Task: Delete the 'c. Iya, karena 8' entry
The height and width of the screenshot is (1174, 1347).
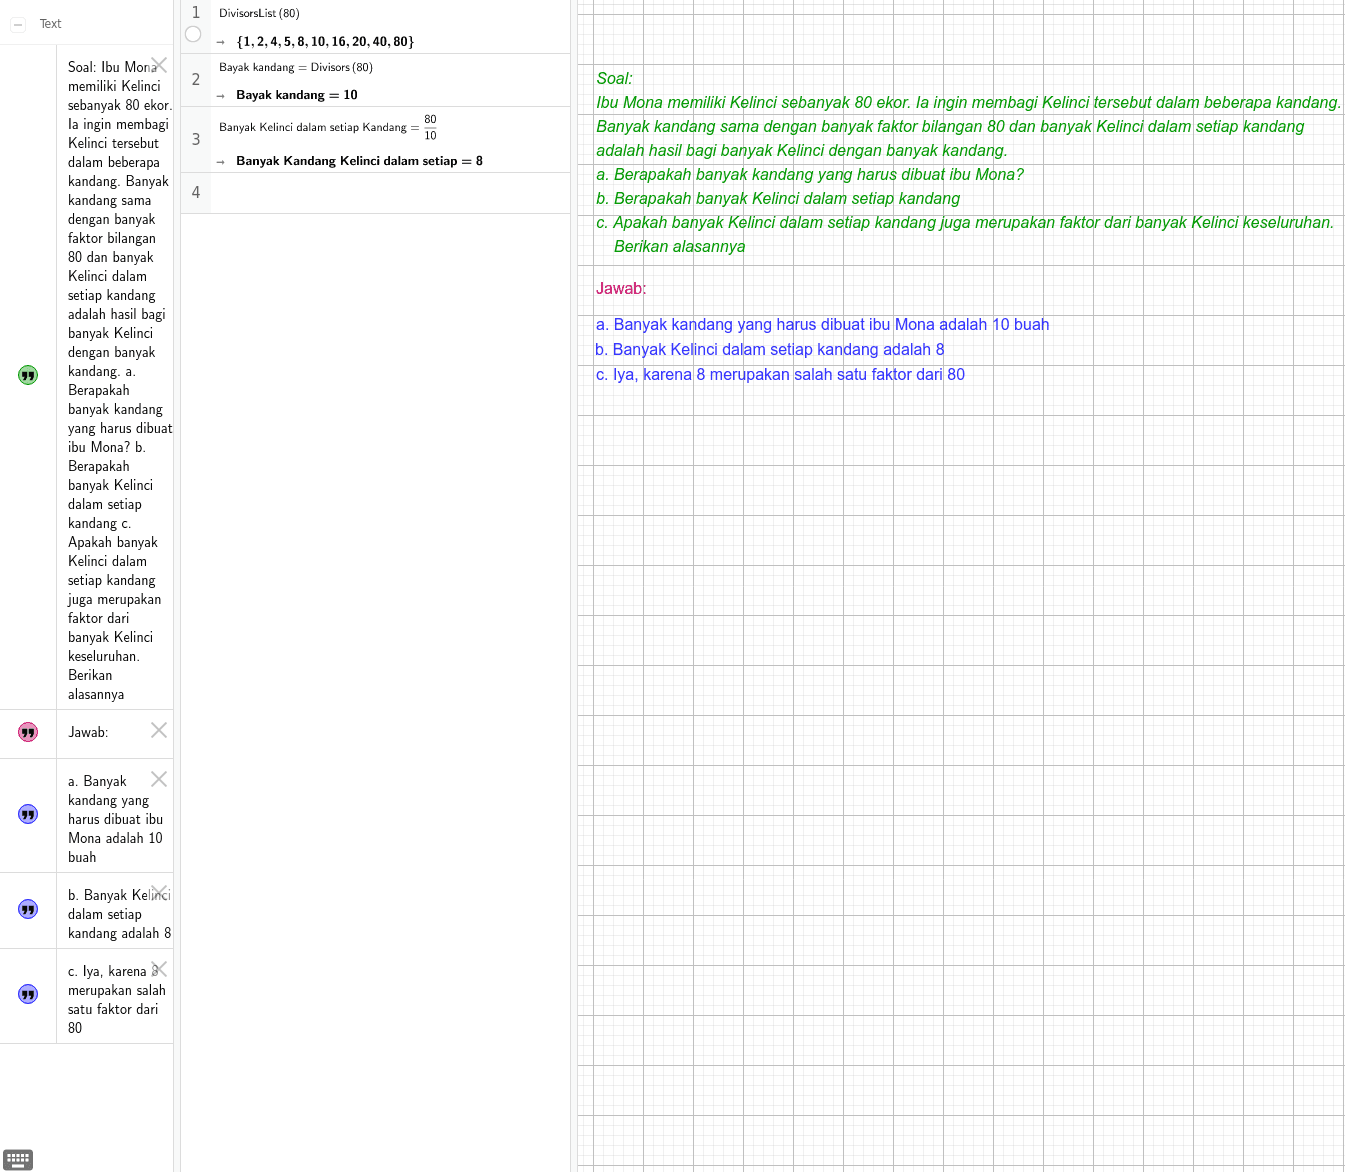Action: tap(159, 969)
